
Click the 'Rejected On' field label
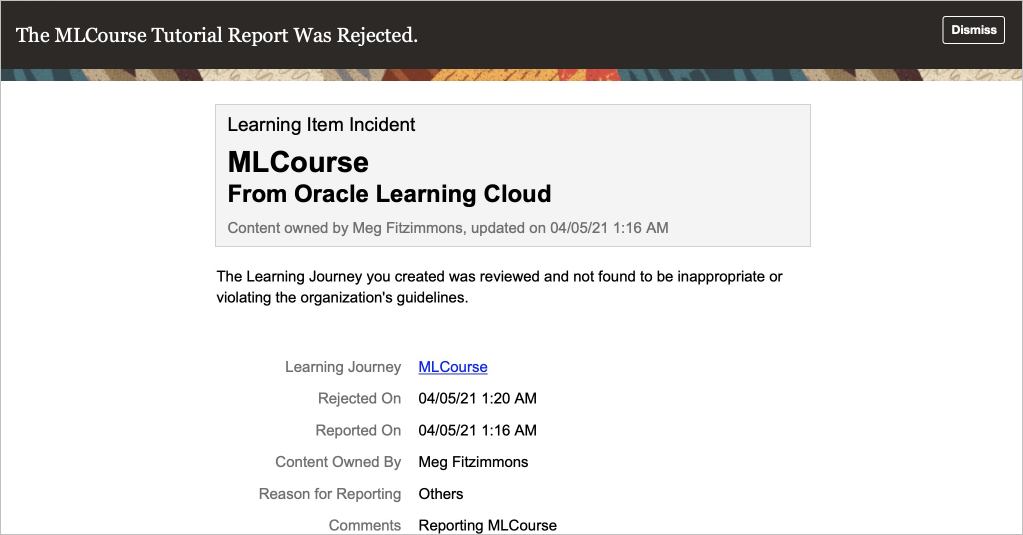point(359,398)
